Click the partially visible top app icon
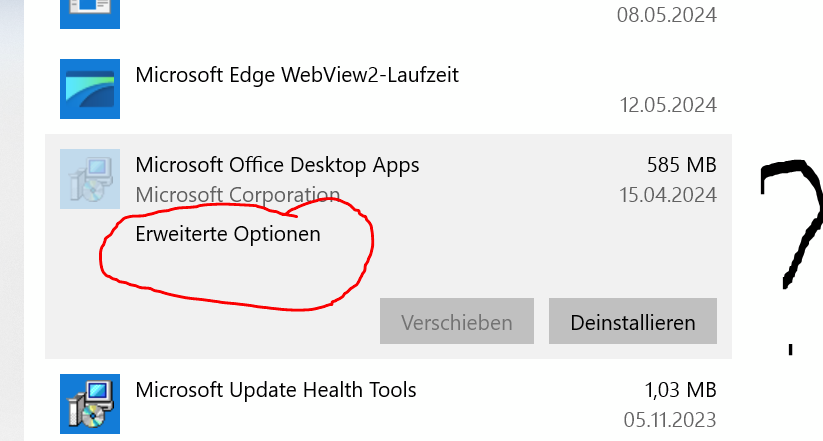823x441 pixels. tap(90, 14)
